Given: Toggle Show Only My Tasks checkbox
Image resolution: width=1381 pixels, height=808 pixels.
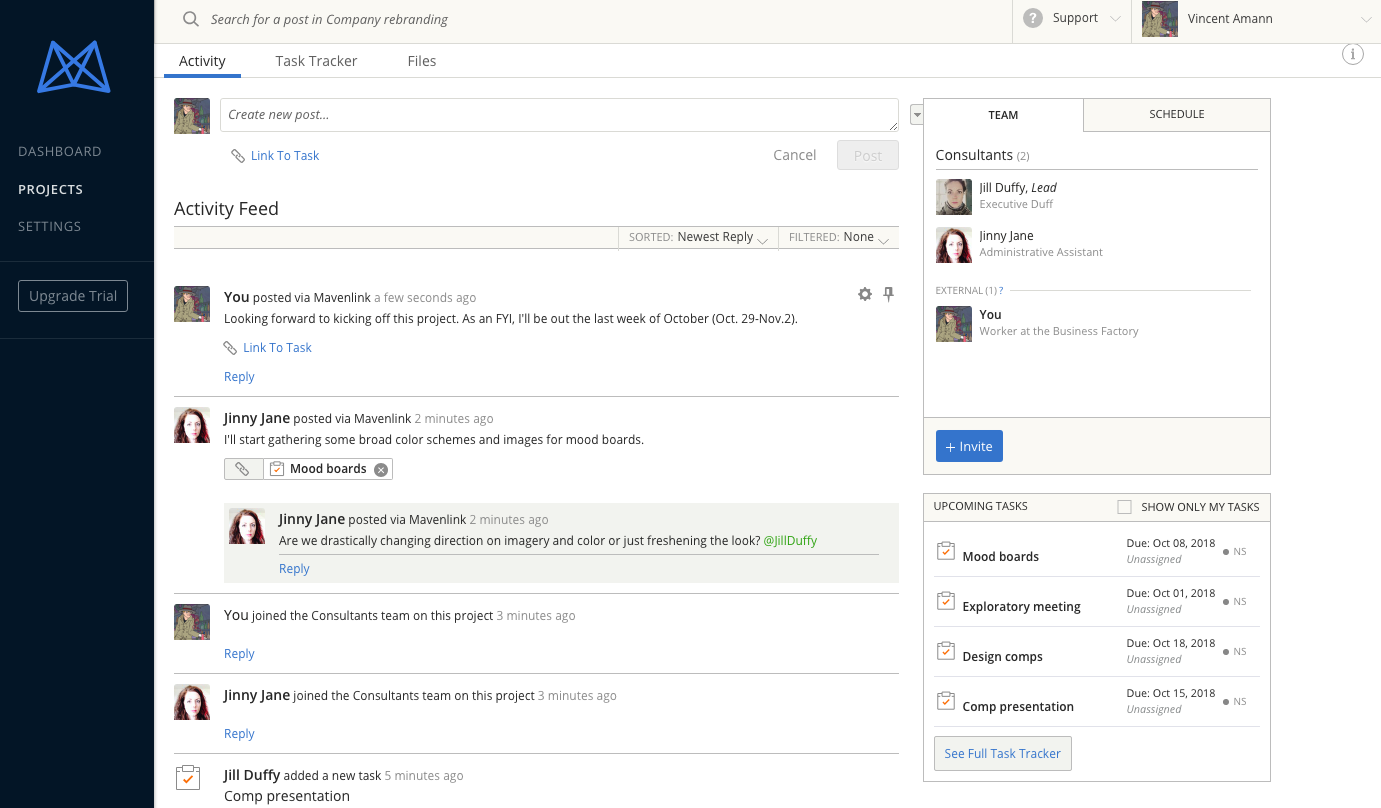Looking at the screenshot, I should point(1124,507).
